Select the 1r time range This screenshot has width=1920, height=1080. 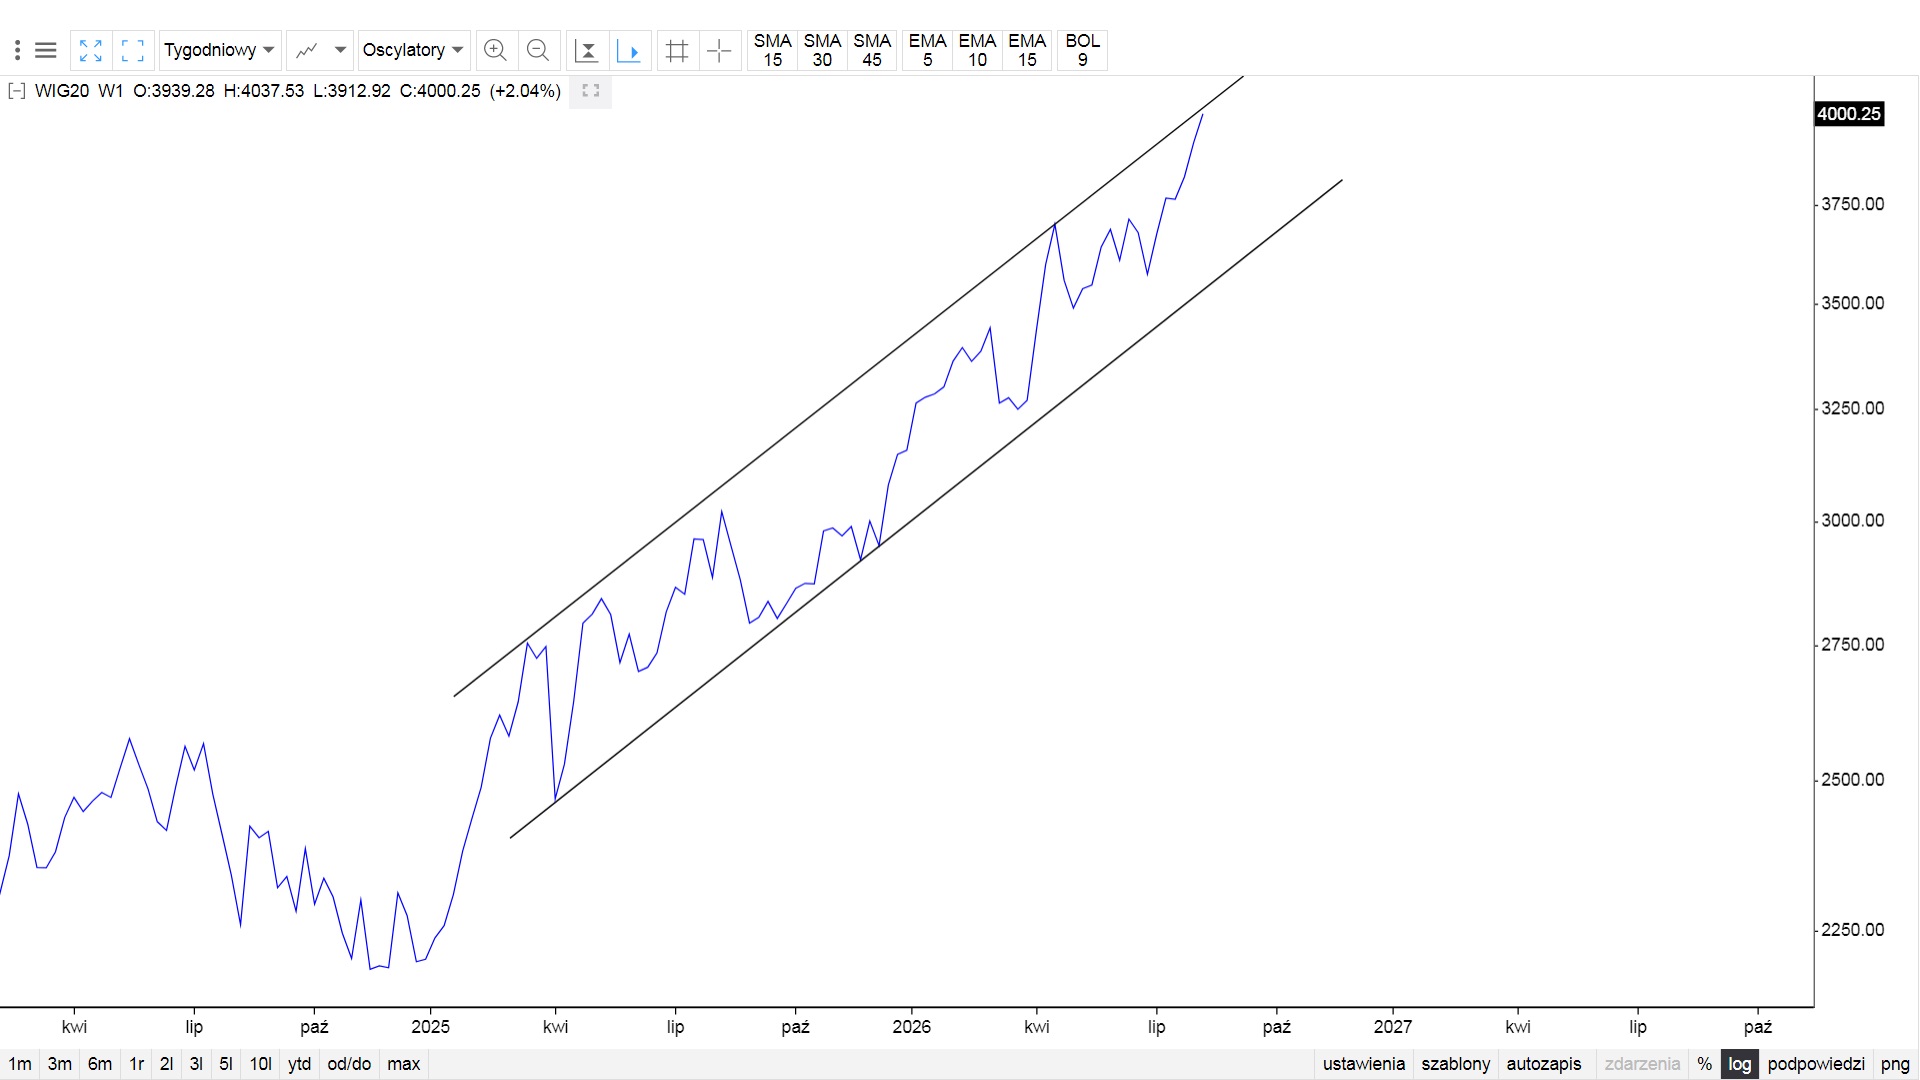tap(137, 1064)
